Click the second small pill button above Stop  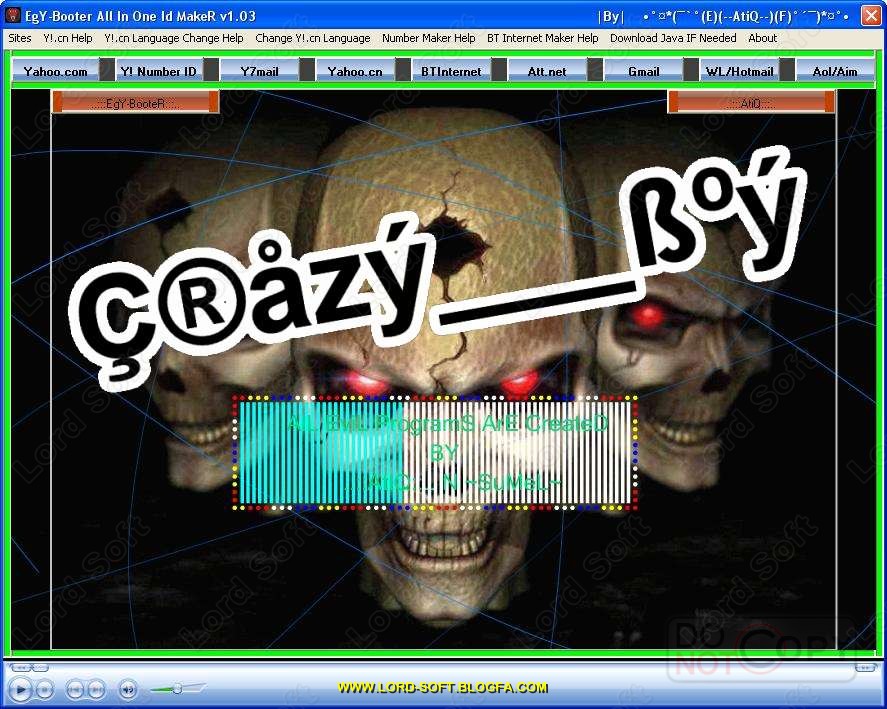[x=40, y=668]
